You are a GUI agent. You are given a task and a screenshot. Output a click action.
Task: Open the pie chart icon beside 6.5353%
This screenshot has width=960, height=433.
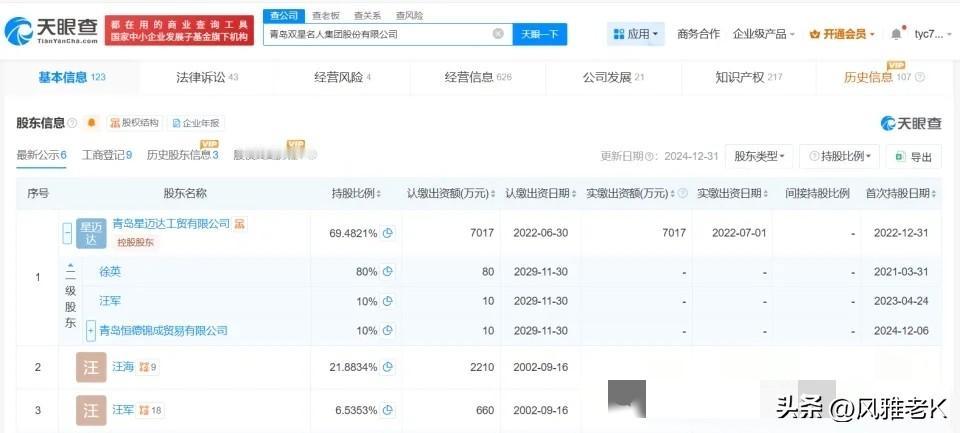pos(387,410)
